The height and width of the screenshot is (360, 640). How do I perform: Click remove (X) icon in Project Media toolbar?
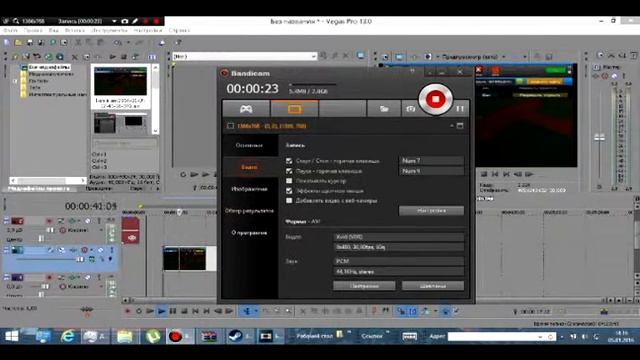click(x=75, y=57)
